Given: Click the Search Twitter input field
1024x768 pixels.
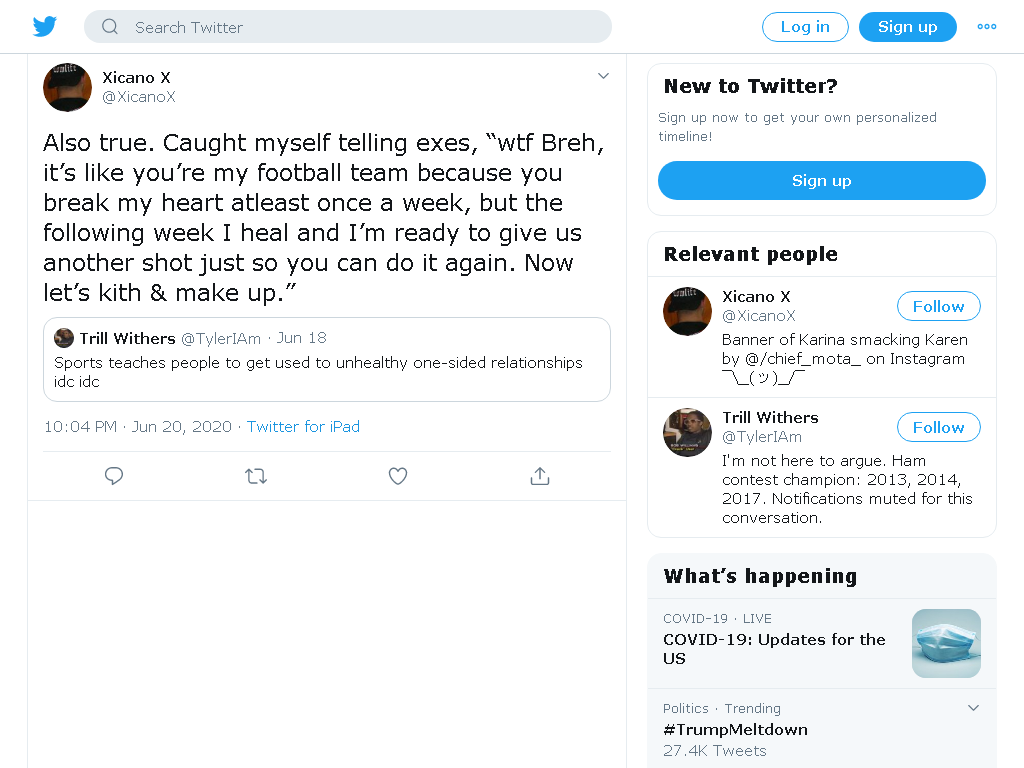Looking at the screenshot, I should [347, 27].
